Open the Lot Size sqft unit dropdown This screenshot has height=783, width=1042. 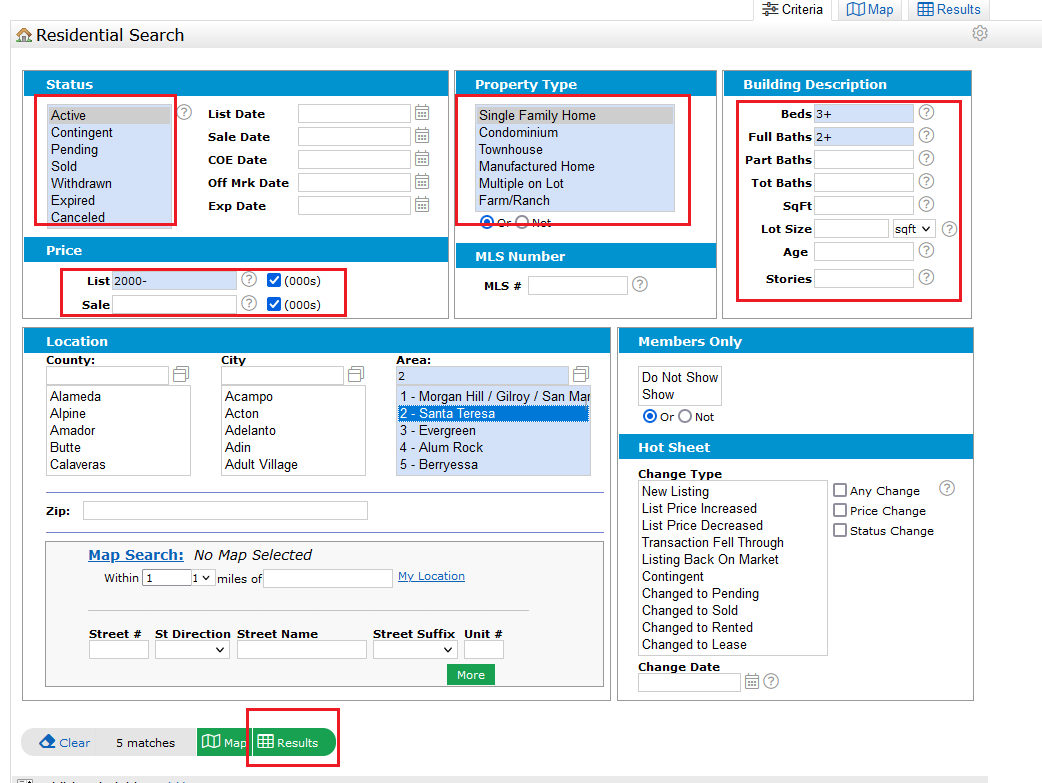coord(914,229)
